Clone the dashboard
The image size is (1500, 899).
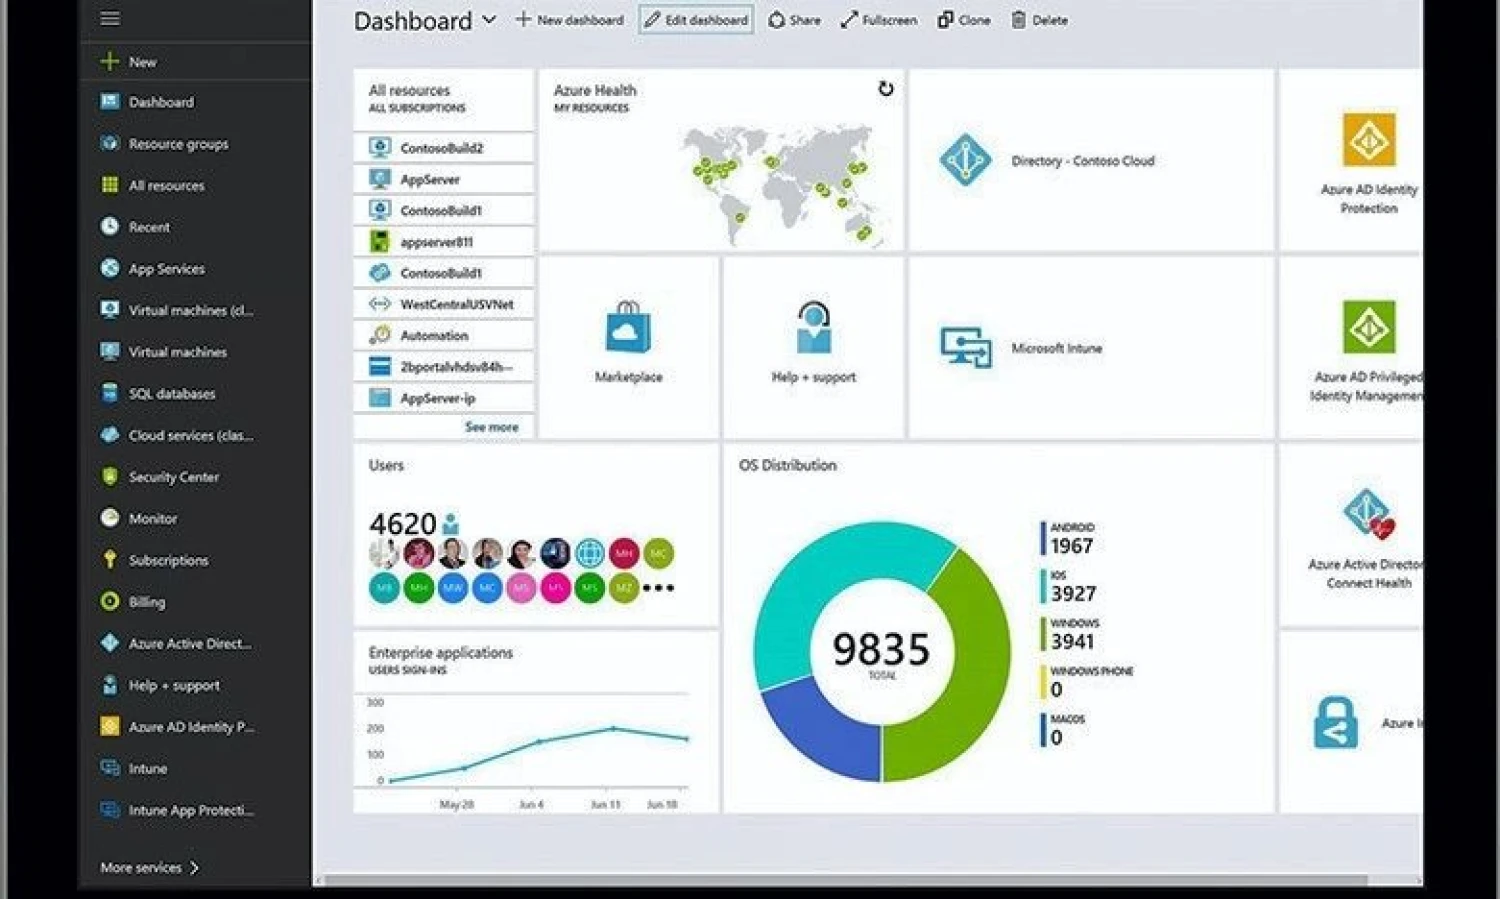coord(964,20)
